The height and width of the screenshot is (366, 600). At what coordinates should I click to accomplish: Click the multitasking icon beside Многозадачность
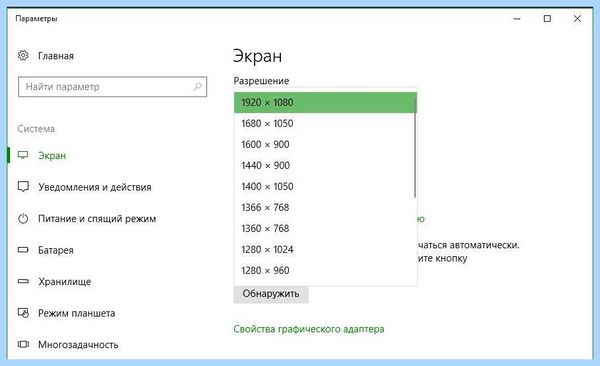[x=23, y=344]
